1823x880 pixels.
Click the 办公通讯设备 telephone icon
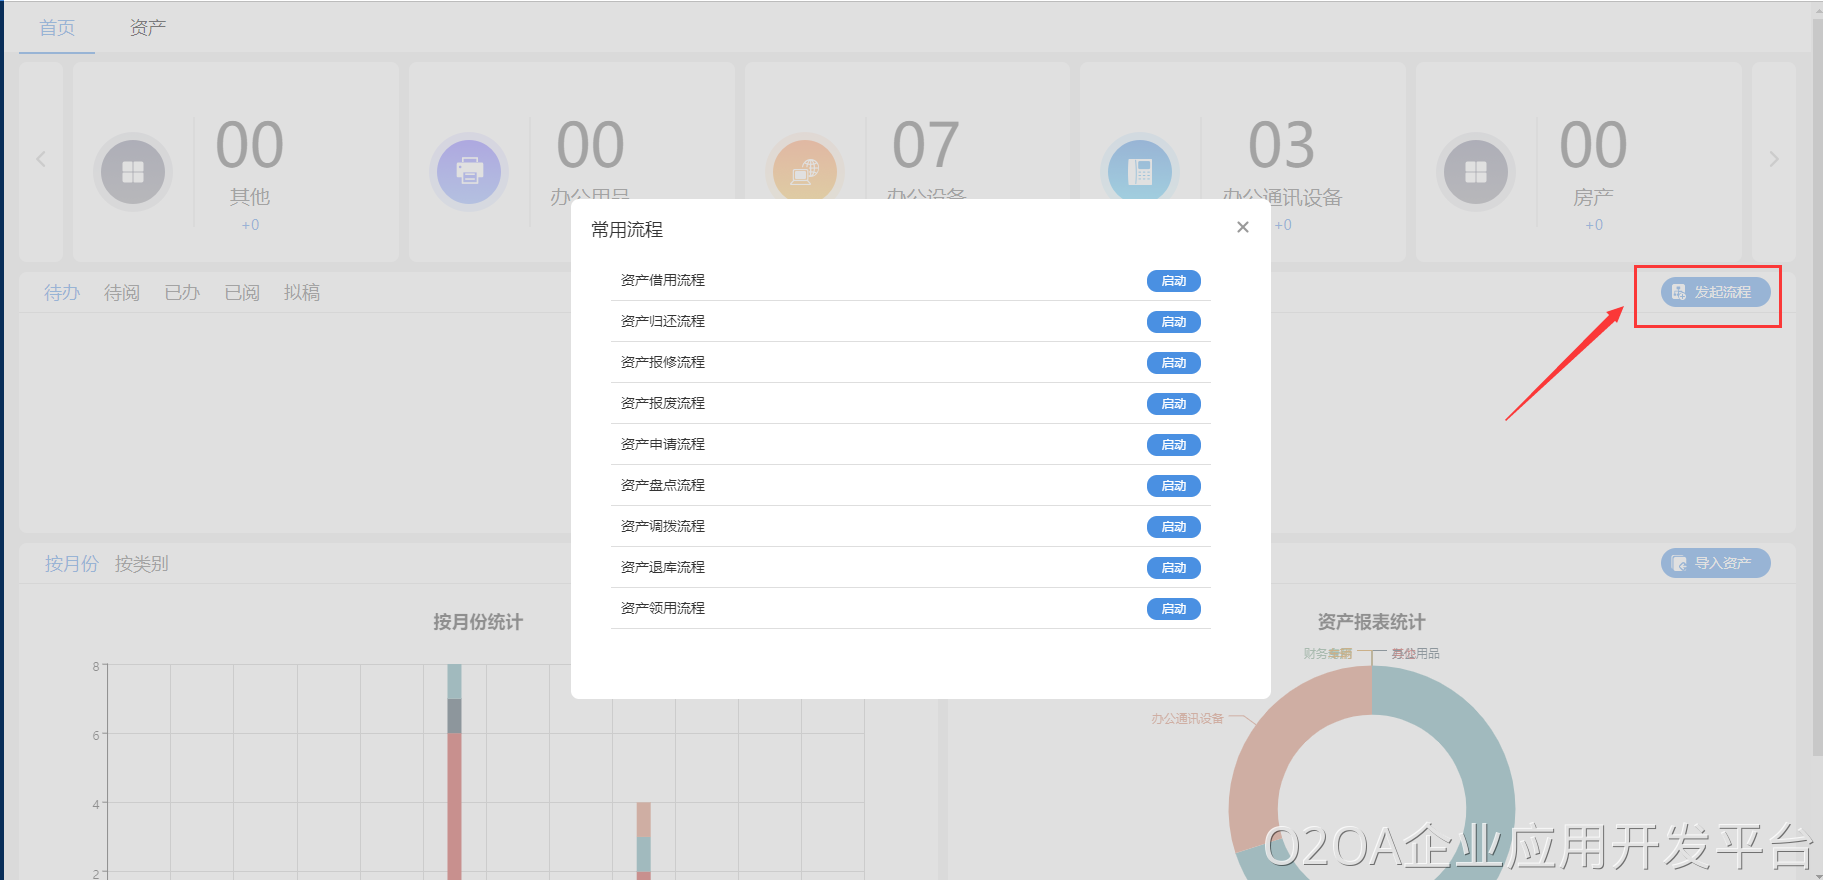coord(1140,172)
